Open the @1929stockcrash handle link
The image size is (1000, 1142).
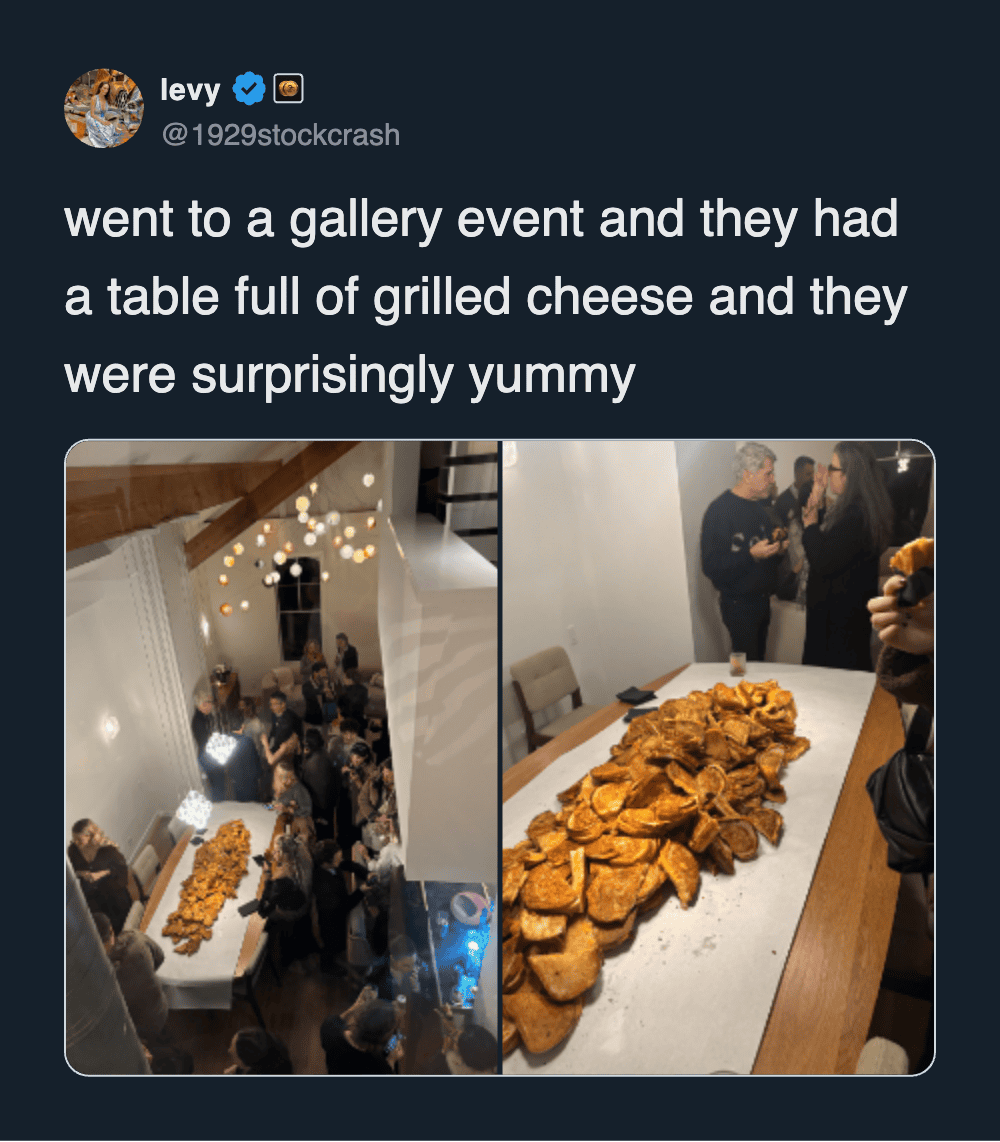(280, 135)
